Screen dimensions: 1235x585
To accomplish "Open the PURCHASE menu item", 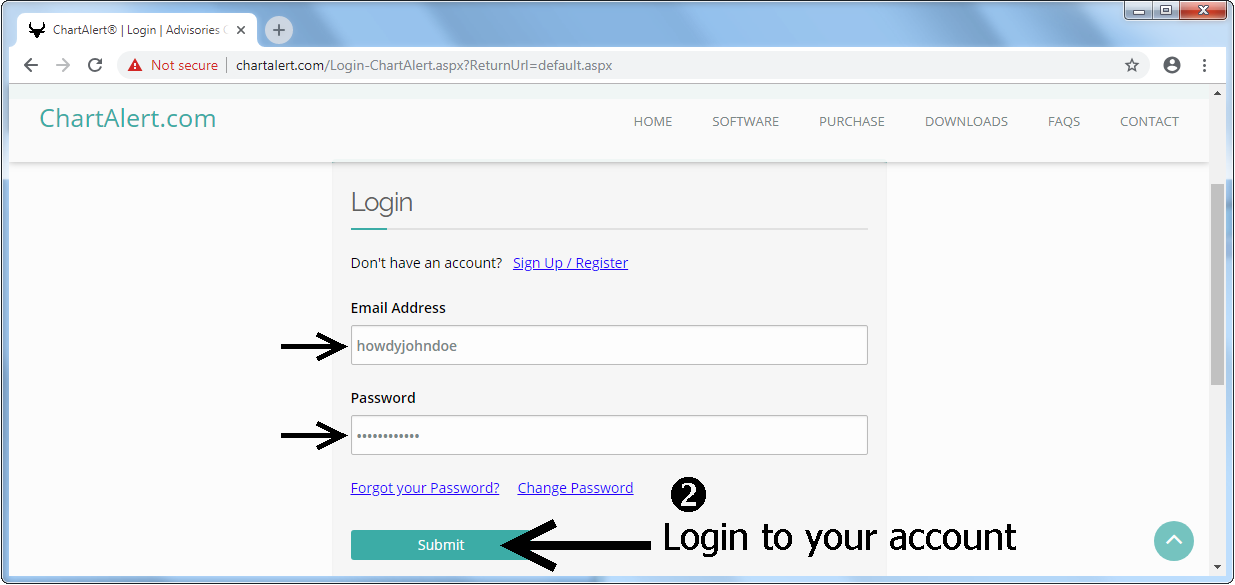I will tap(852, 122).
